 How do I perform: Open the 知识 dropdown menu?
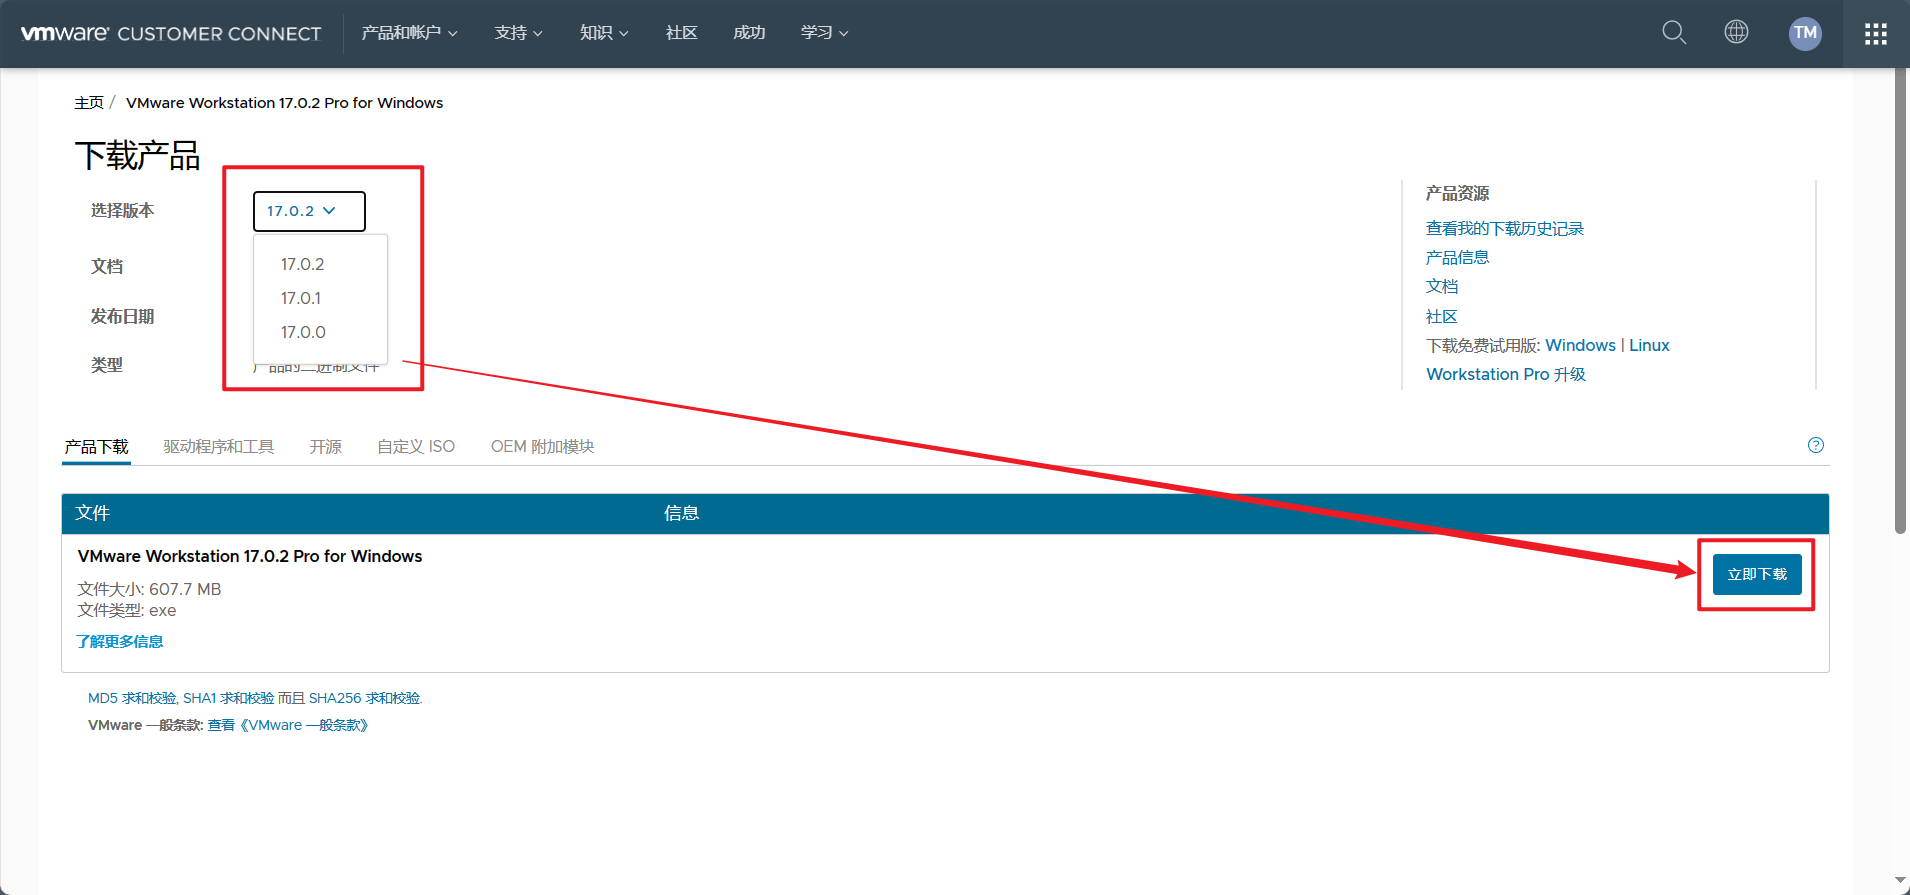click(604, 33)
